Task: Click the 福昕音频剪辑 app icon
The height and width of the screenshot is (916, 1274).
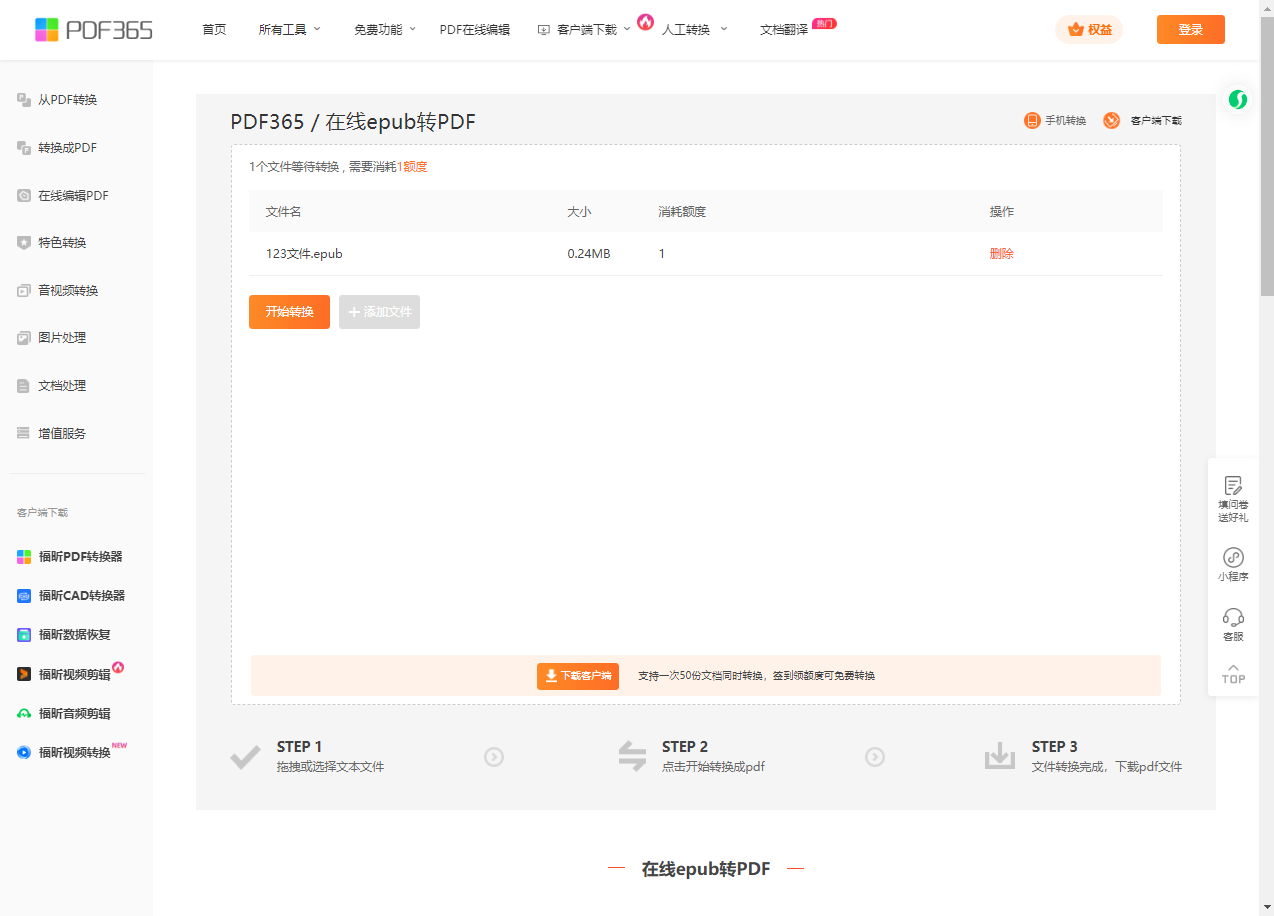Action: [24, 714]
